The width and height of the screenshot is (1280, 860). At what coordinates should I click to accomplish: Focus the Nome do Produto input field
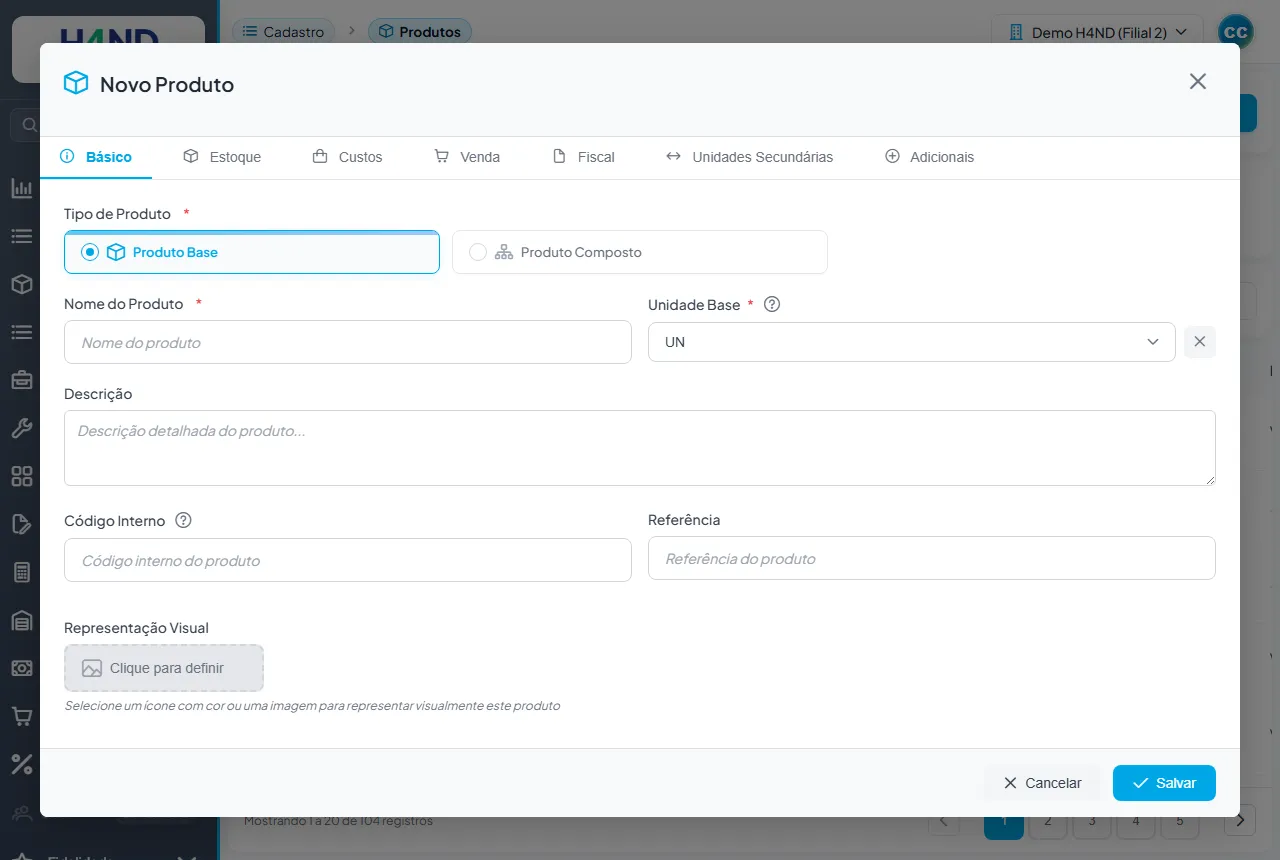coord(348,342)
